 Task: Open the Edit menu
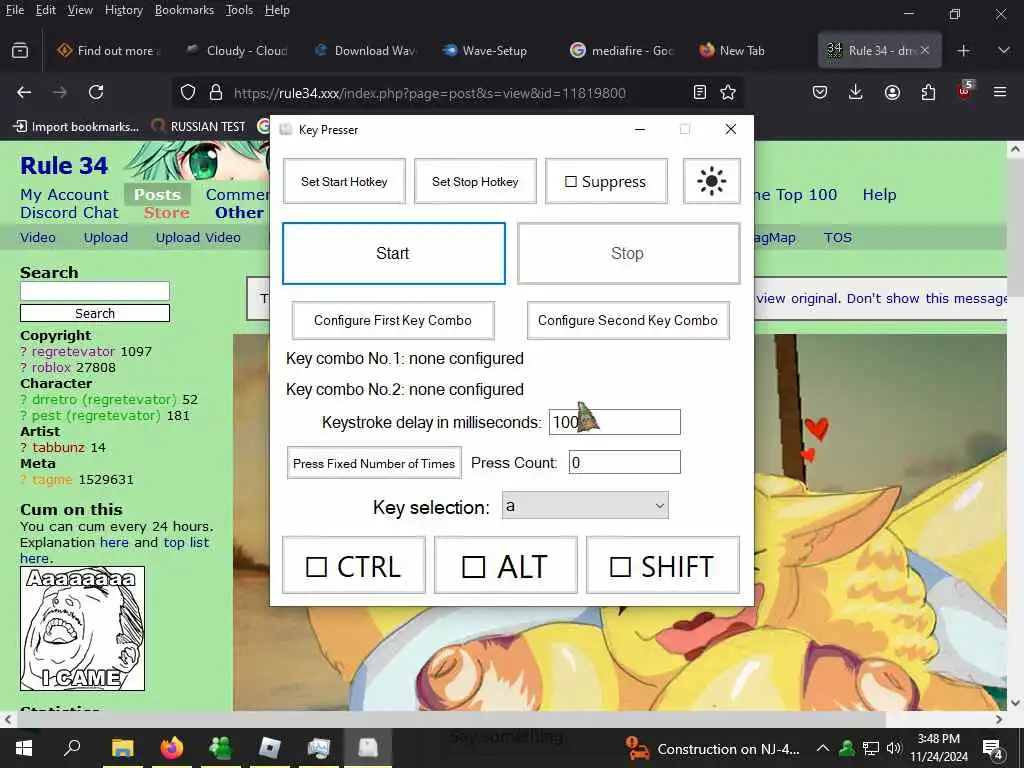(x=45, y=10)
